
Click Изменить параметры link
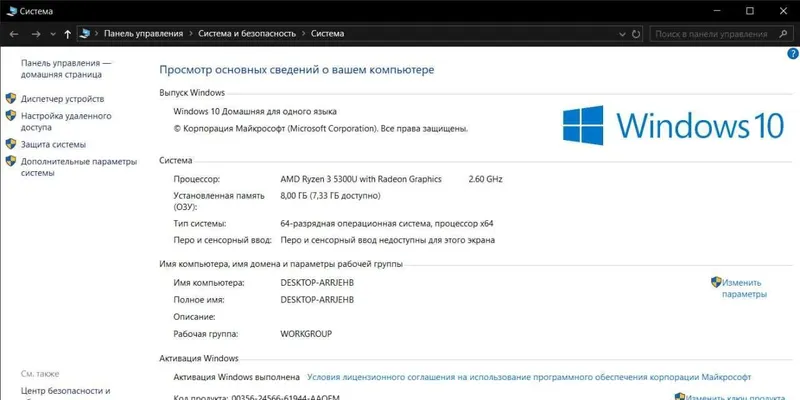pyautogui.click(x=744, y=288)
